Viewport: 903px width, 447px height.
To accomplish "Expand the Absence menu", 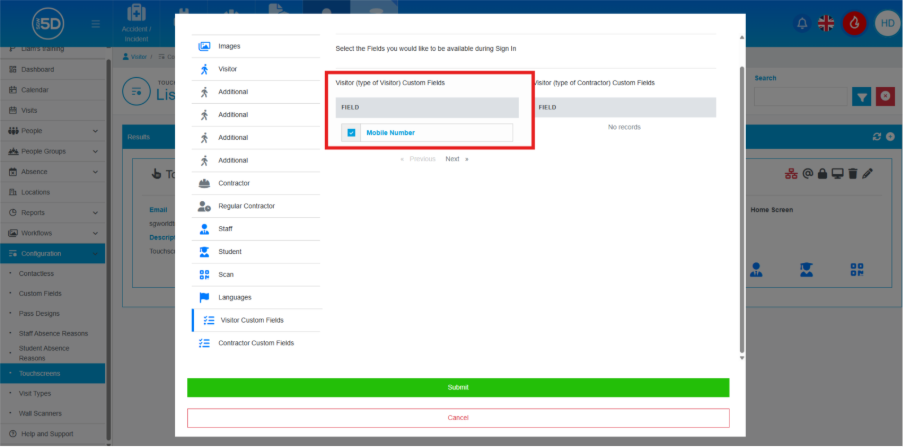I will click(x=52, y=172).
